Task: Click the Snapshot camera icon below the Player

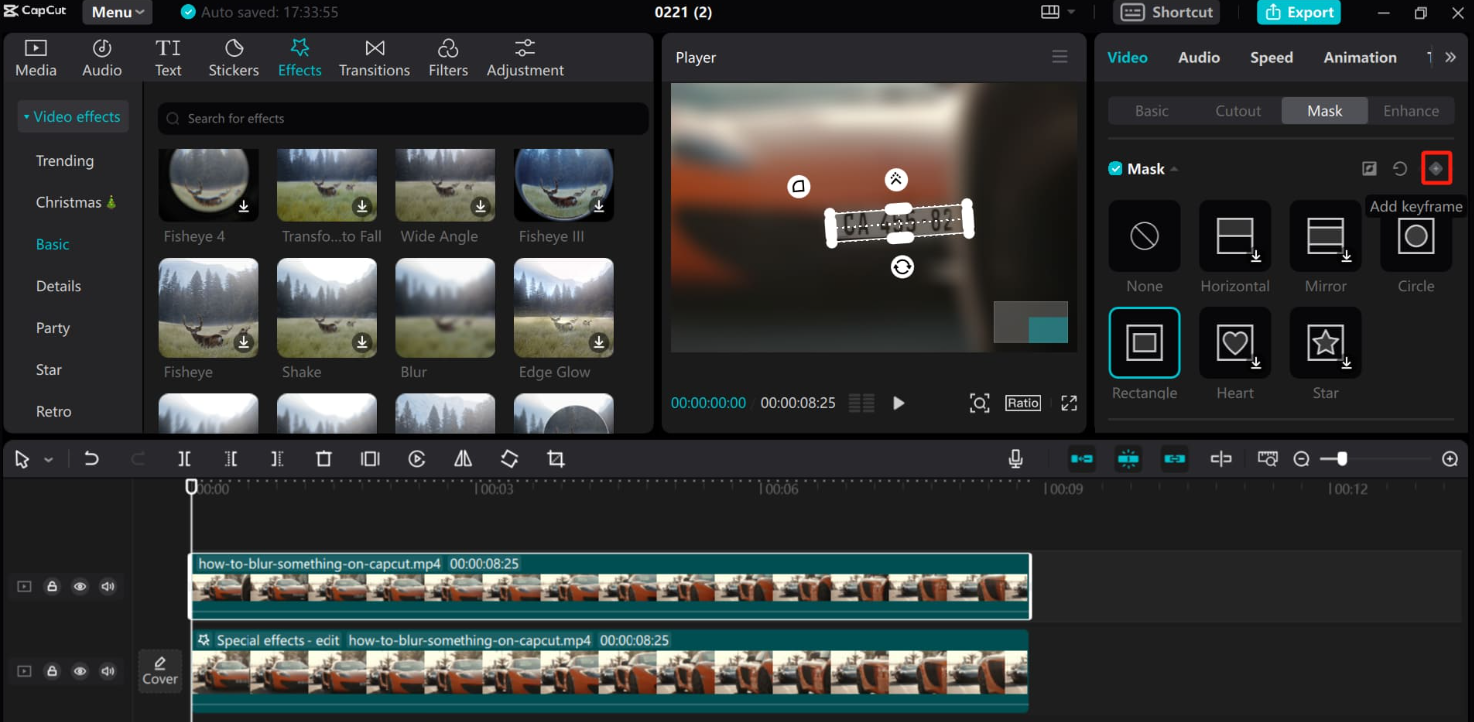Action: tap(979, 402)
